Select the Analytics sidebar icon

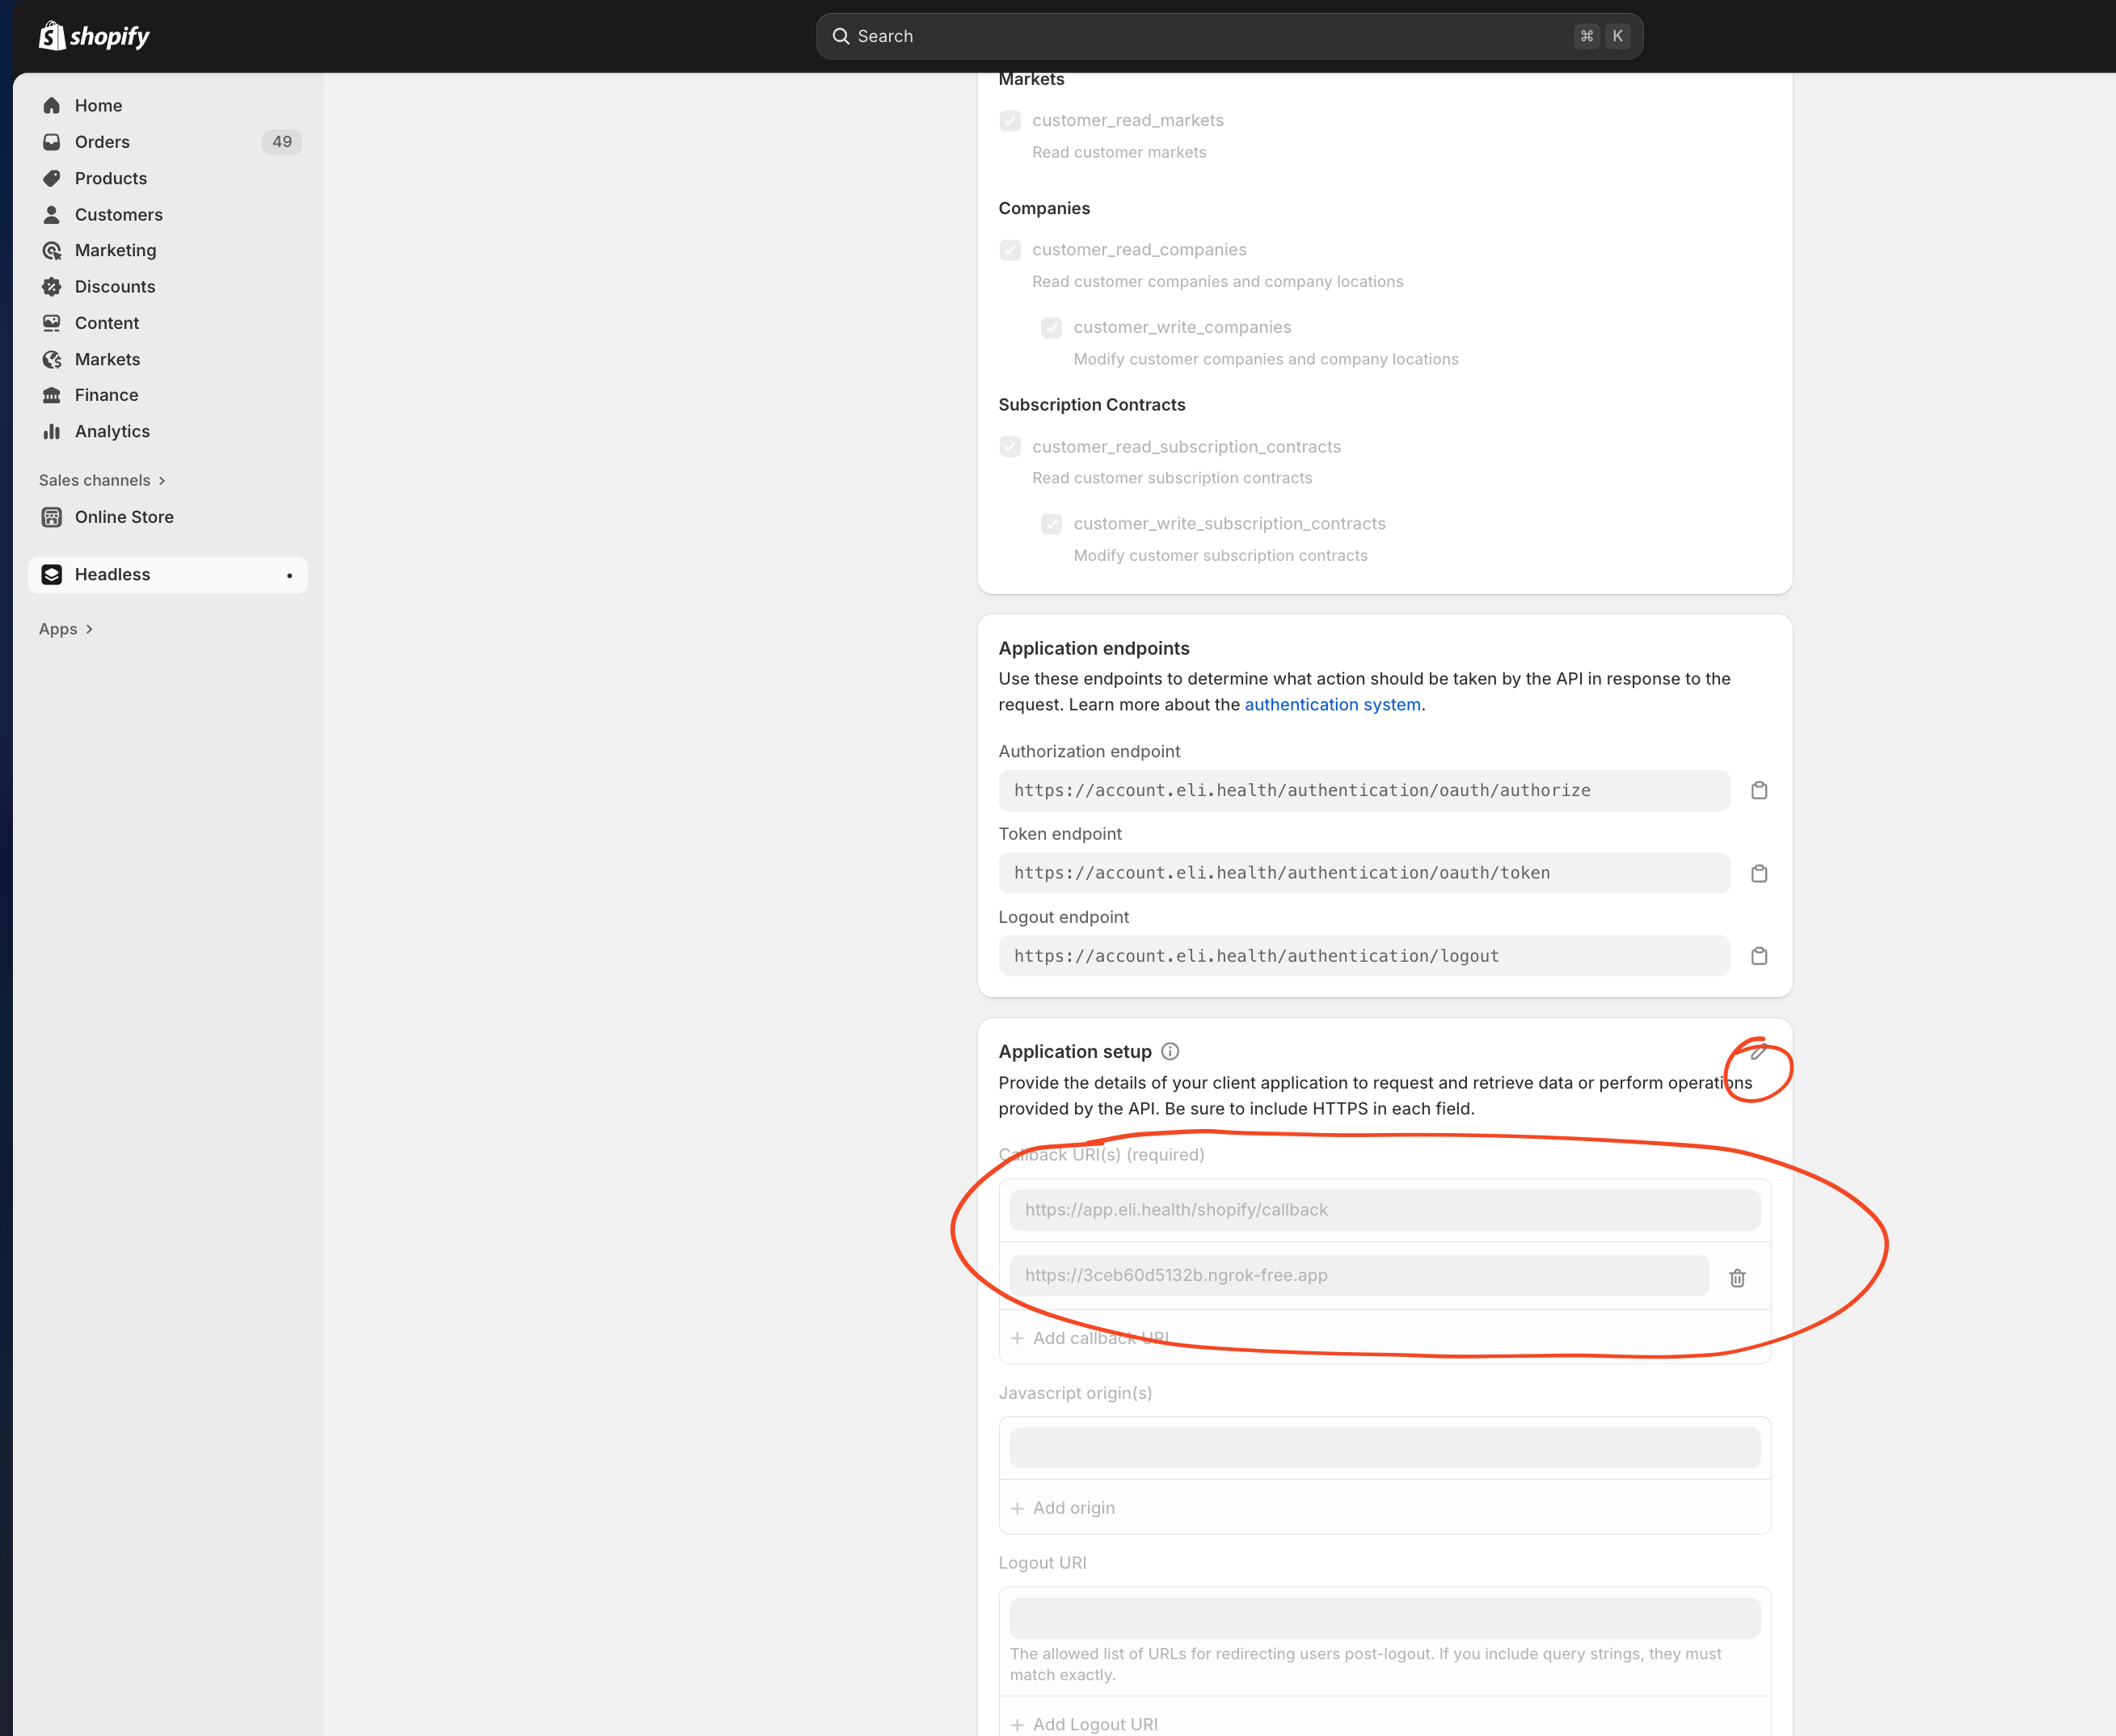(x=52, y=431)
